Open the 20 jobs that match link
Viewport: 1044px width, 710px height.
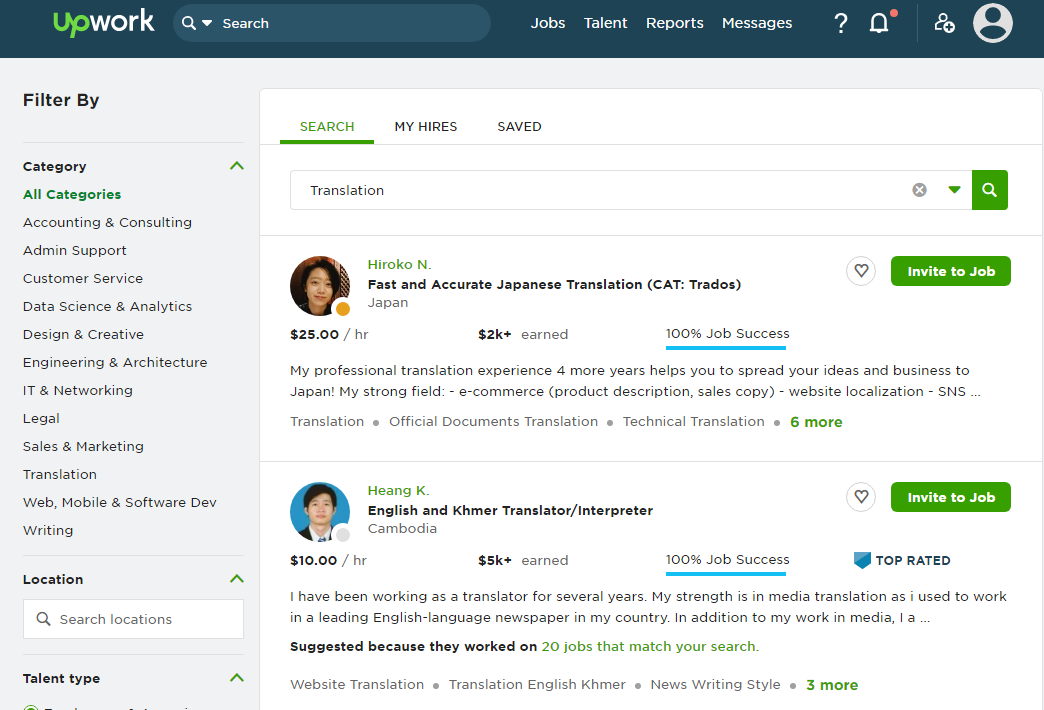click(649, 647)
